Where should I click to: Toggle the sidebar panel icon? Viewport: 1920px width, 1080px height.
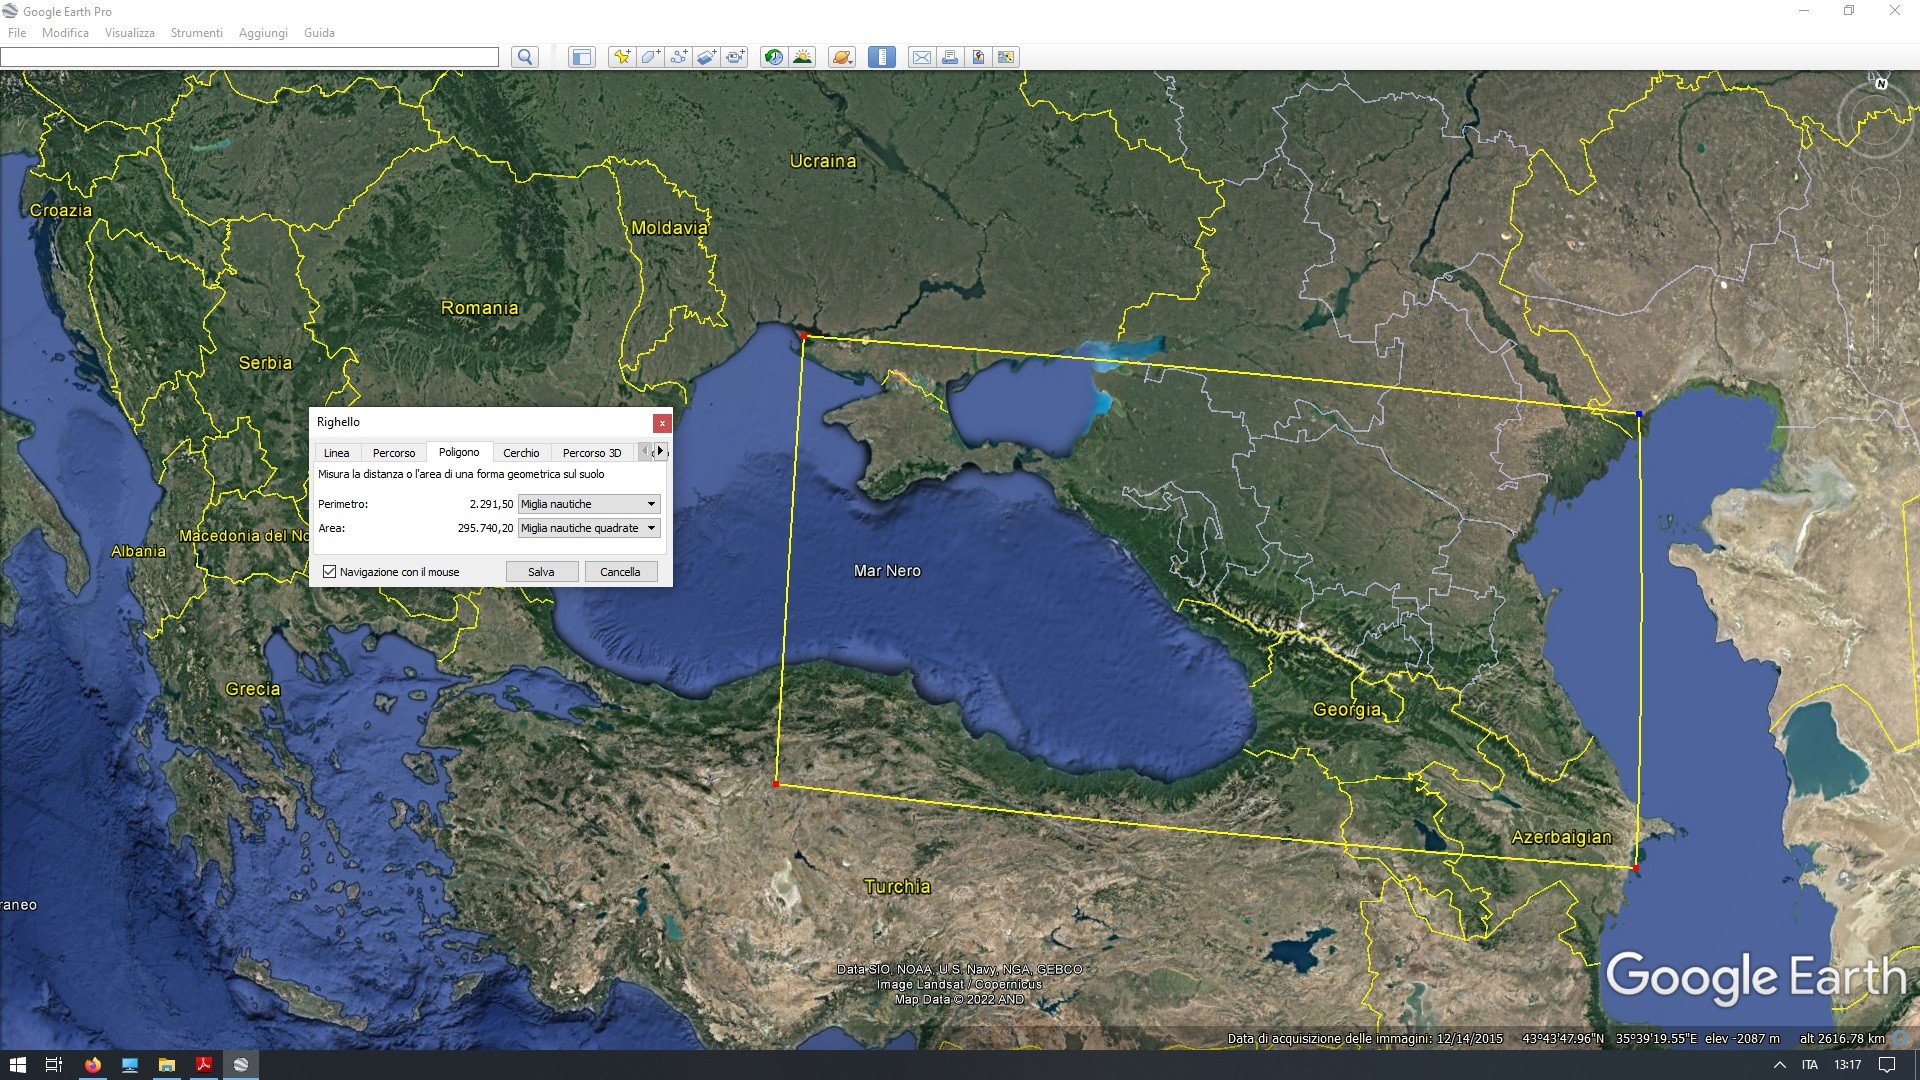click(581, 57)
